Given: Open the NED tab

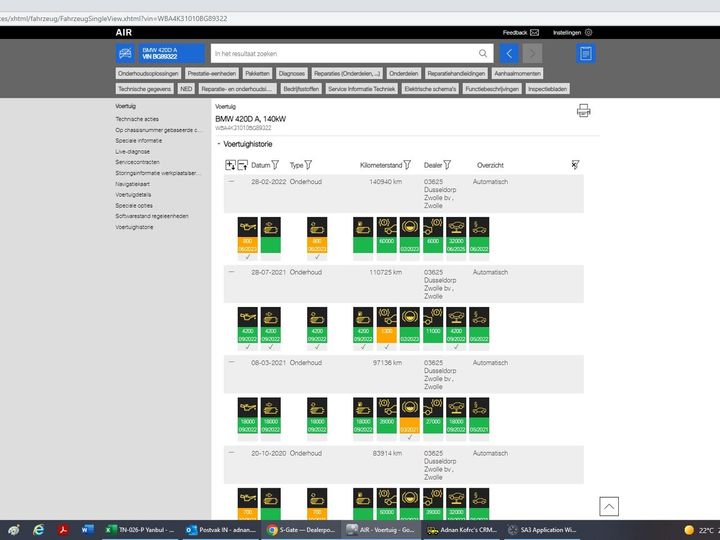Looking at the screenshot, I should (x=186, y=89).
